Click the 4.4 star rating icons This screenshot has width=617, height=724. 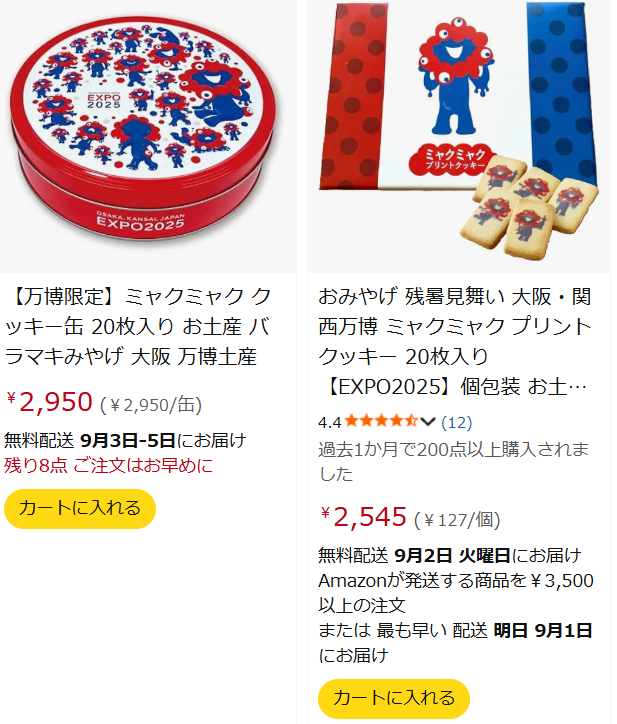381,422
